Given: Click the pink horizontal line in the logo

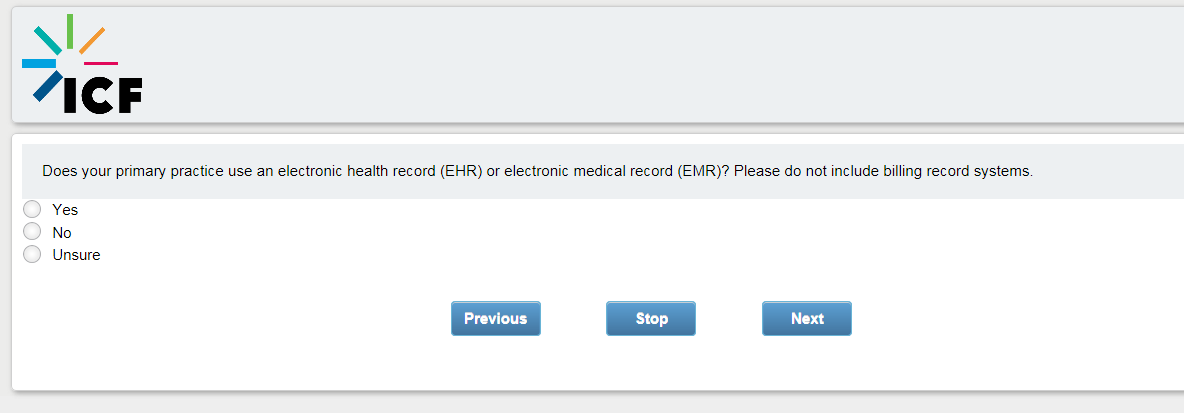Looking at the screenshot, I should pyautogui.click(x=100, y=64).
